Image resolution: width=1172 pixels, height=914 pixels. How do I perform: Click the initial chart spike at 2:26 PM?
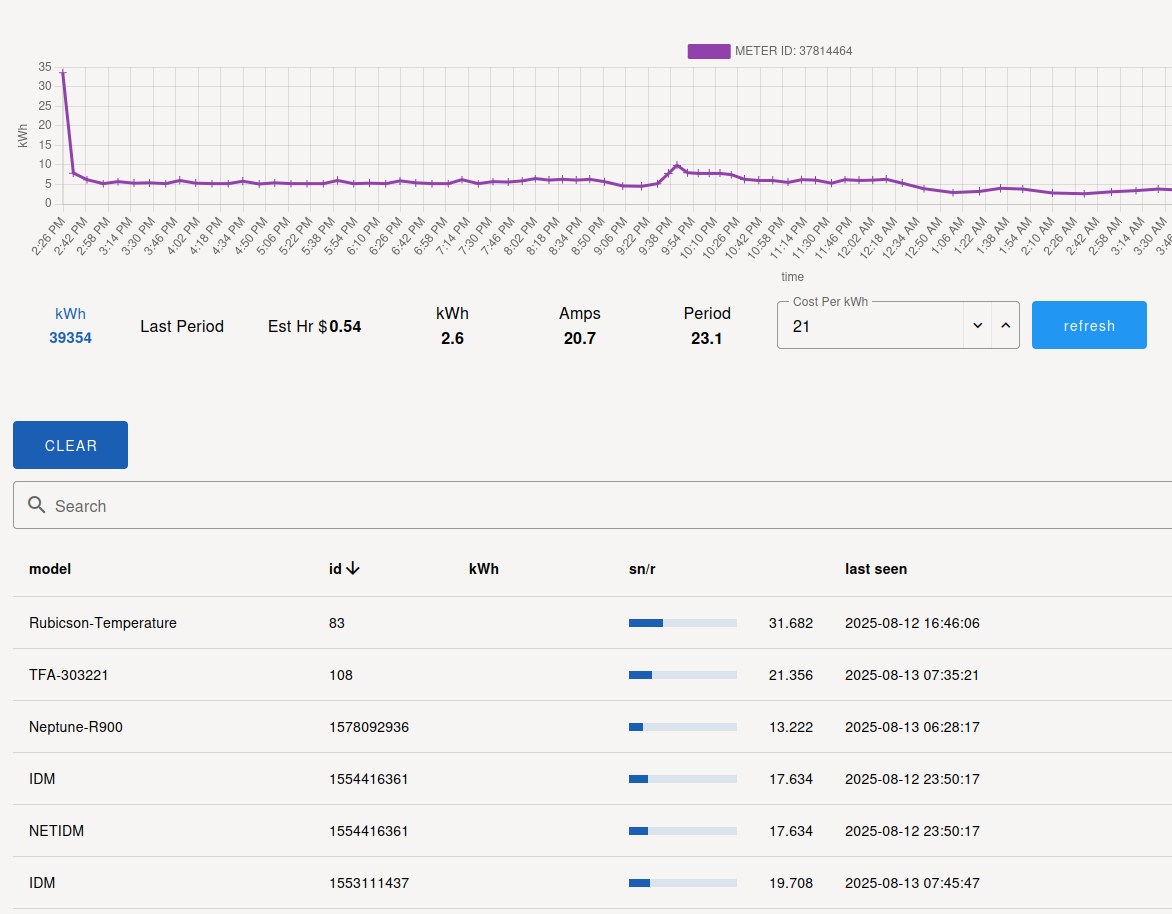tap(63, 72)
